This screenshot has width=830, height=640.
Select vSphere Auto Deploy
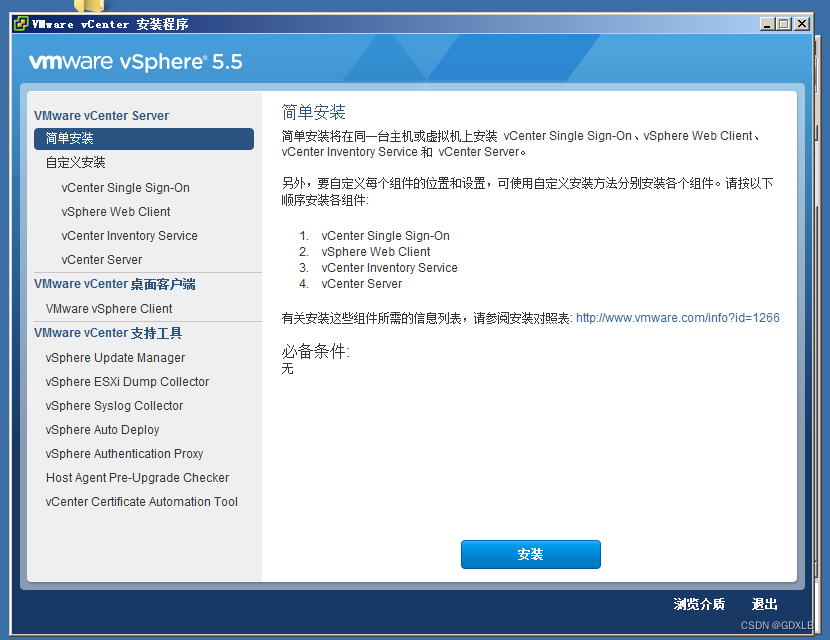coord(102,430)
